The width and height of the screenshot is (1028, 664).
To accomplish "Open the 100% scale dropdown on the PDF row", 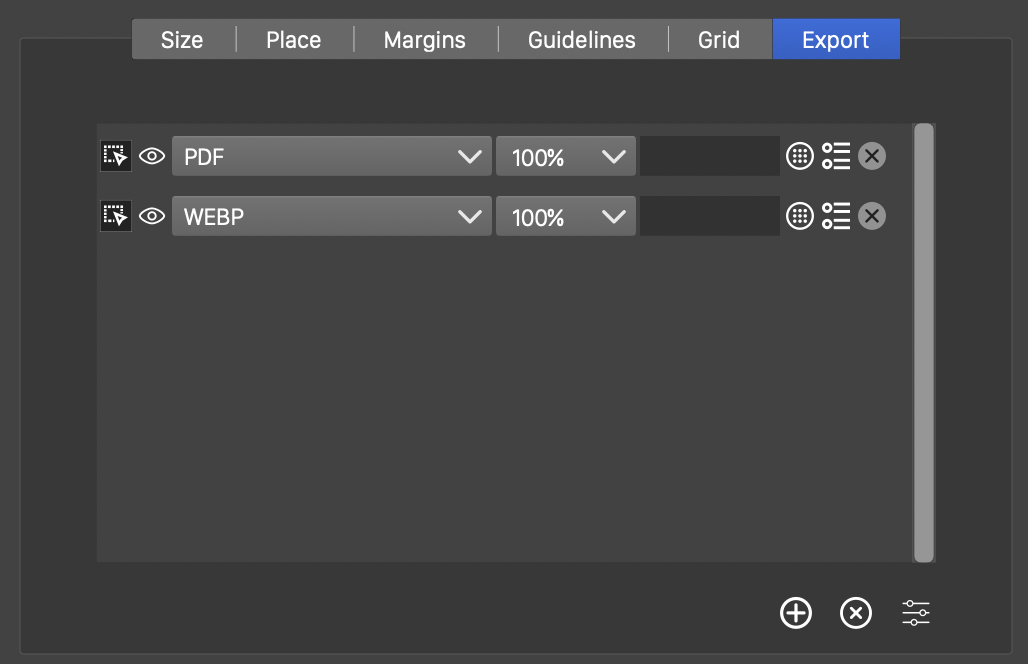I will [566, 156].
